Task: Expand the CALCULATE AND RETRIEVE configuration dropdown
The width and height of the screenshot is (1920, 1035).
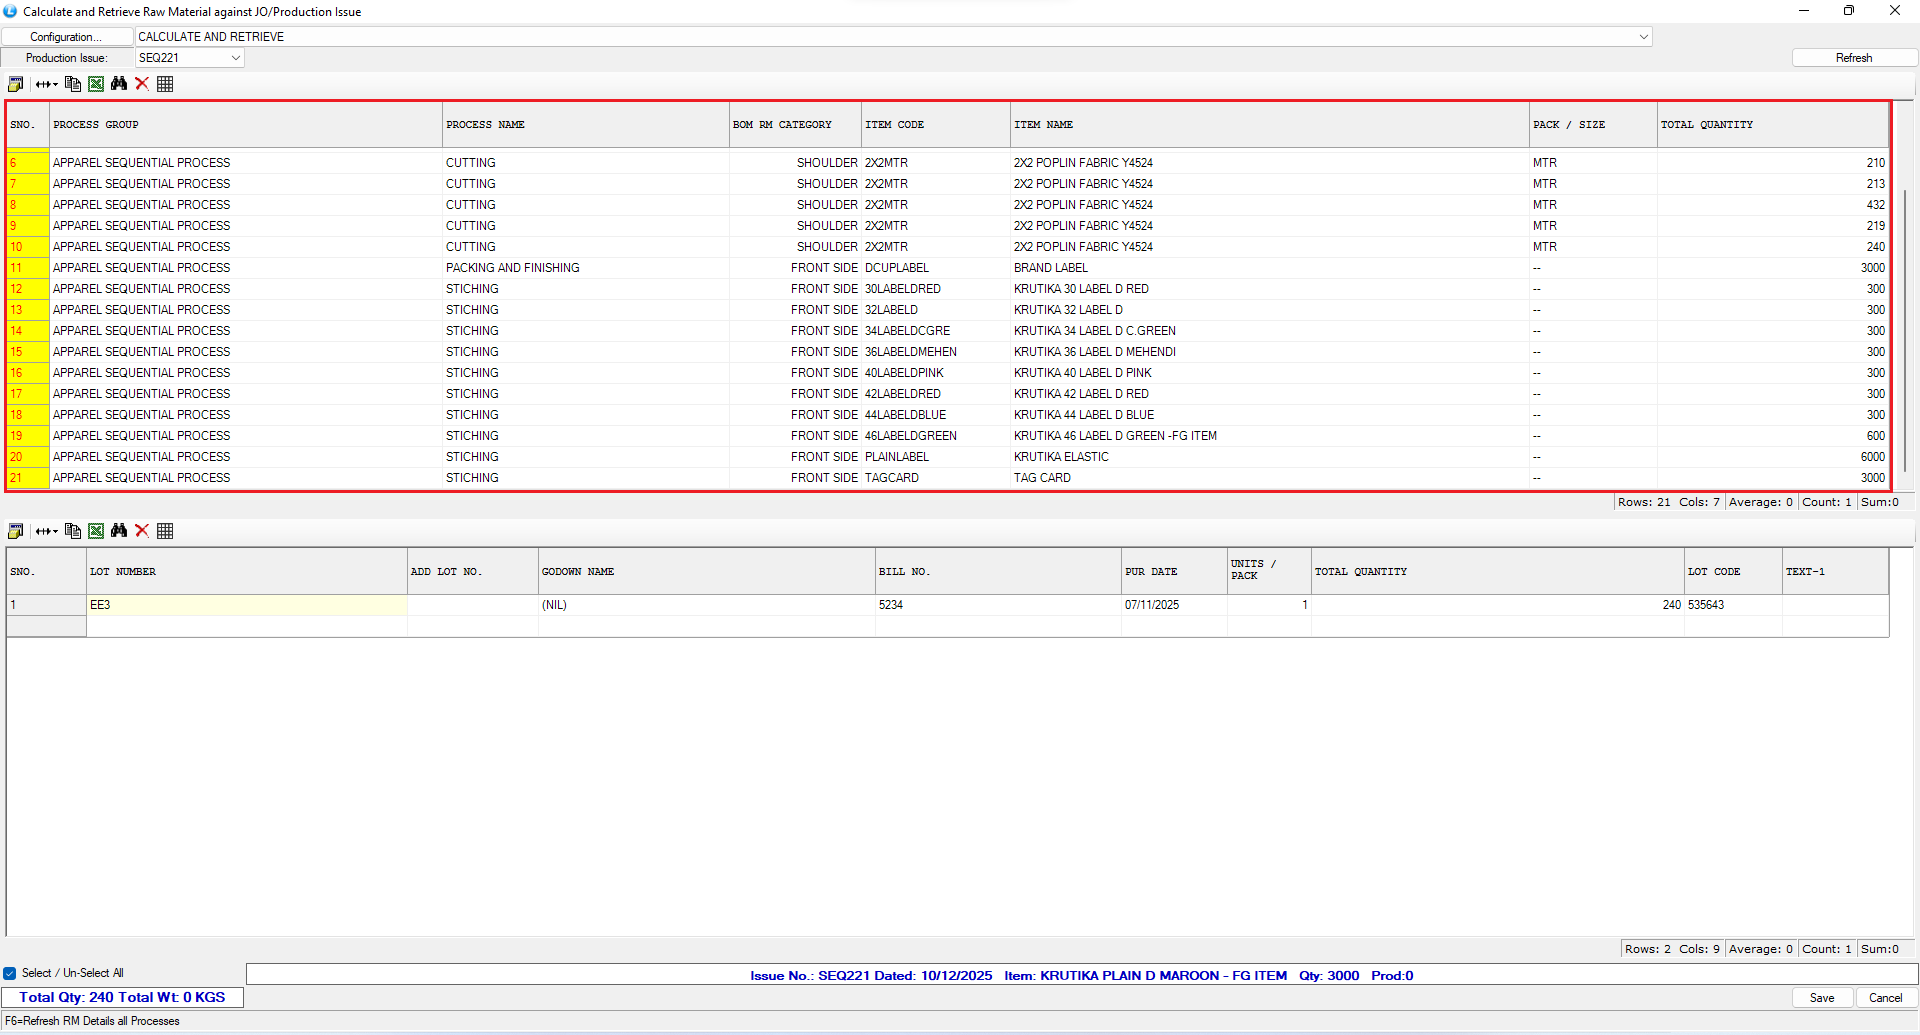Action: 1643,37
